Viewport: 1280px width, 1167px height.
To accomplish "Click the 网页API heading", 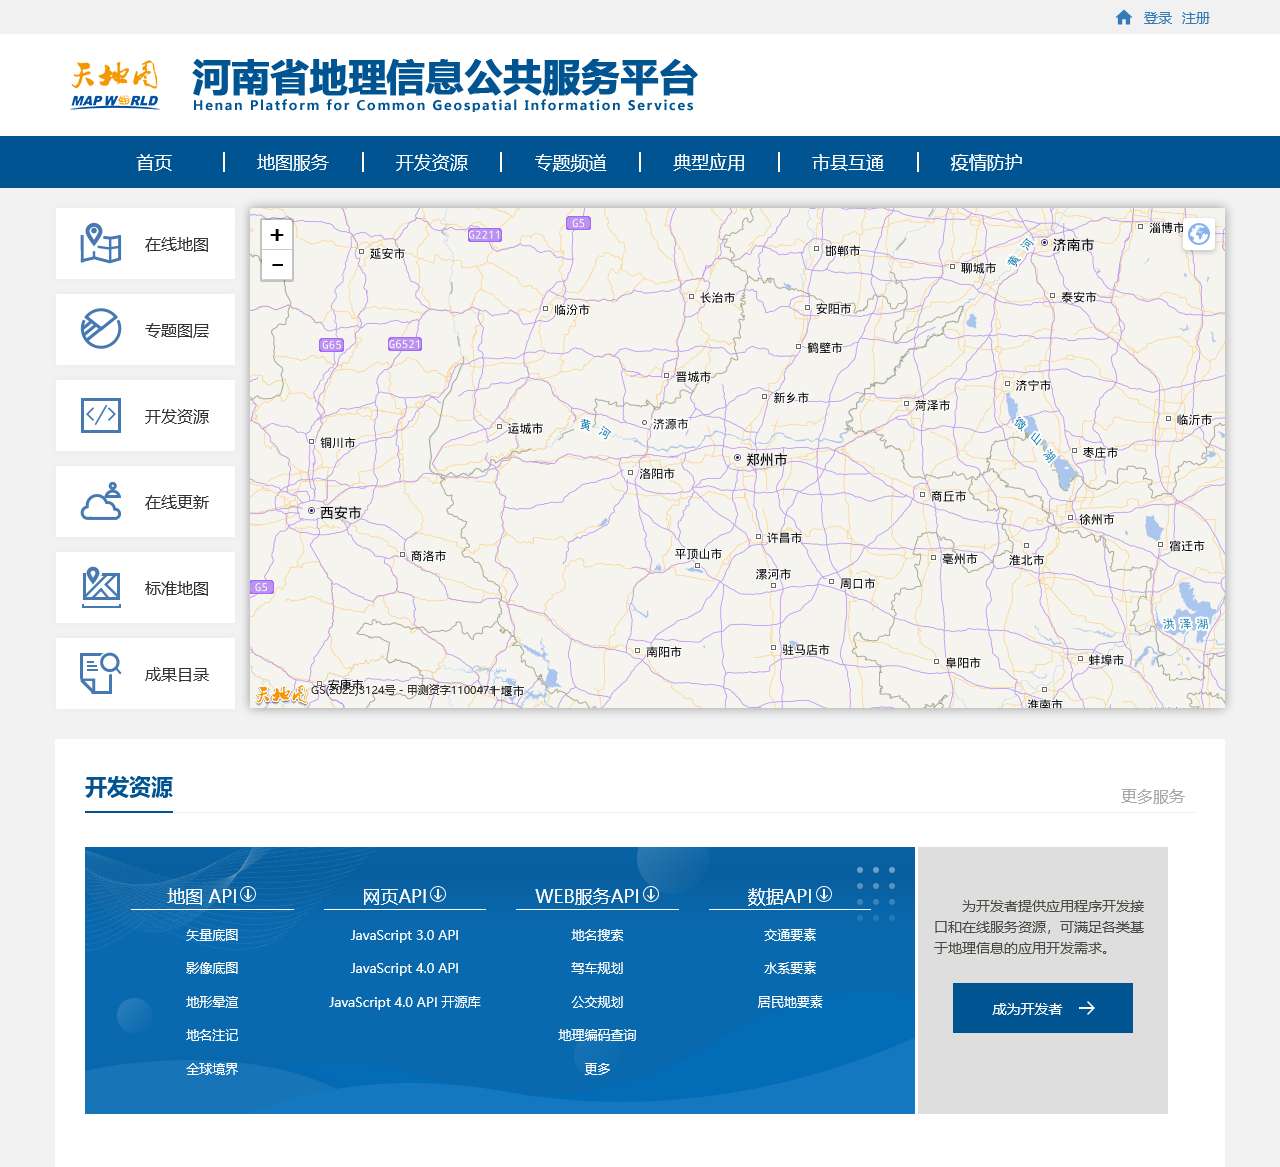I will pos(394,896).
